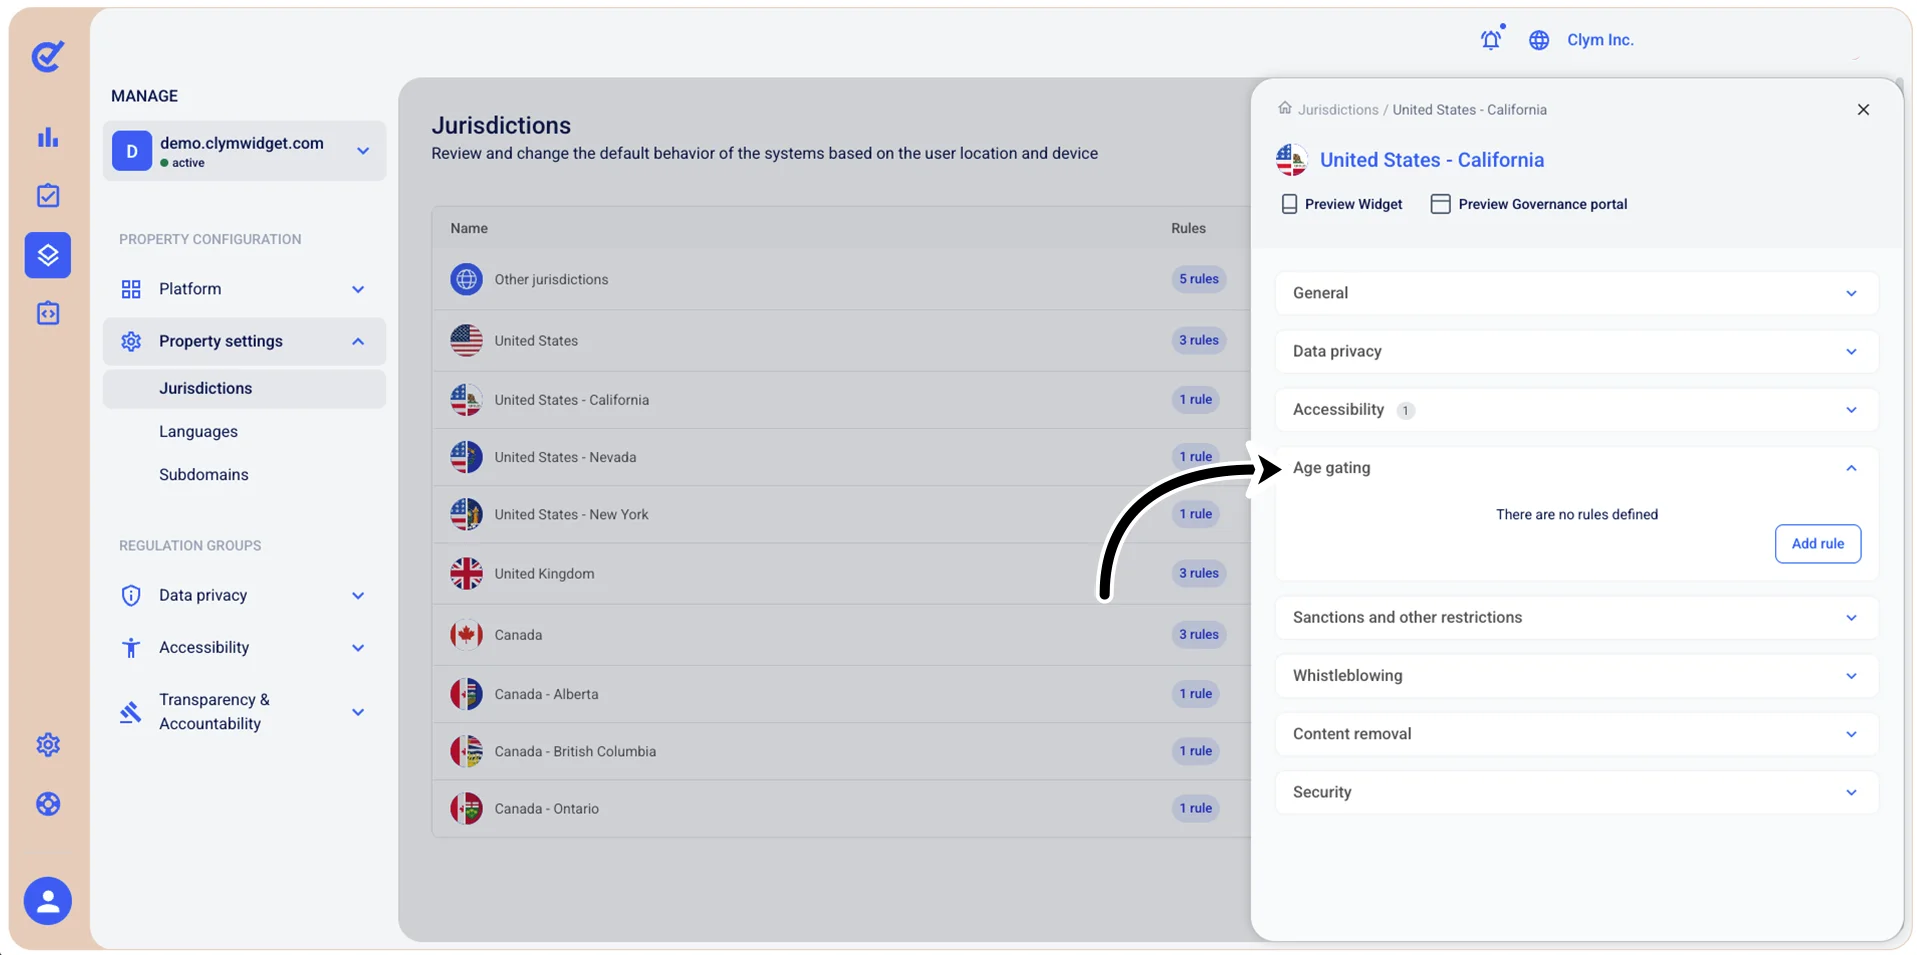Expand the Data privacy section in panel

click(x=1577, y=351)
